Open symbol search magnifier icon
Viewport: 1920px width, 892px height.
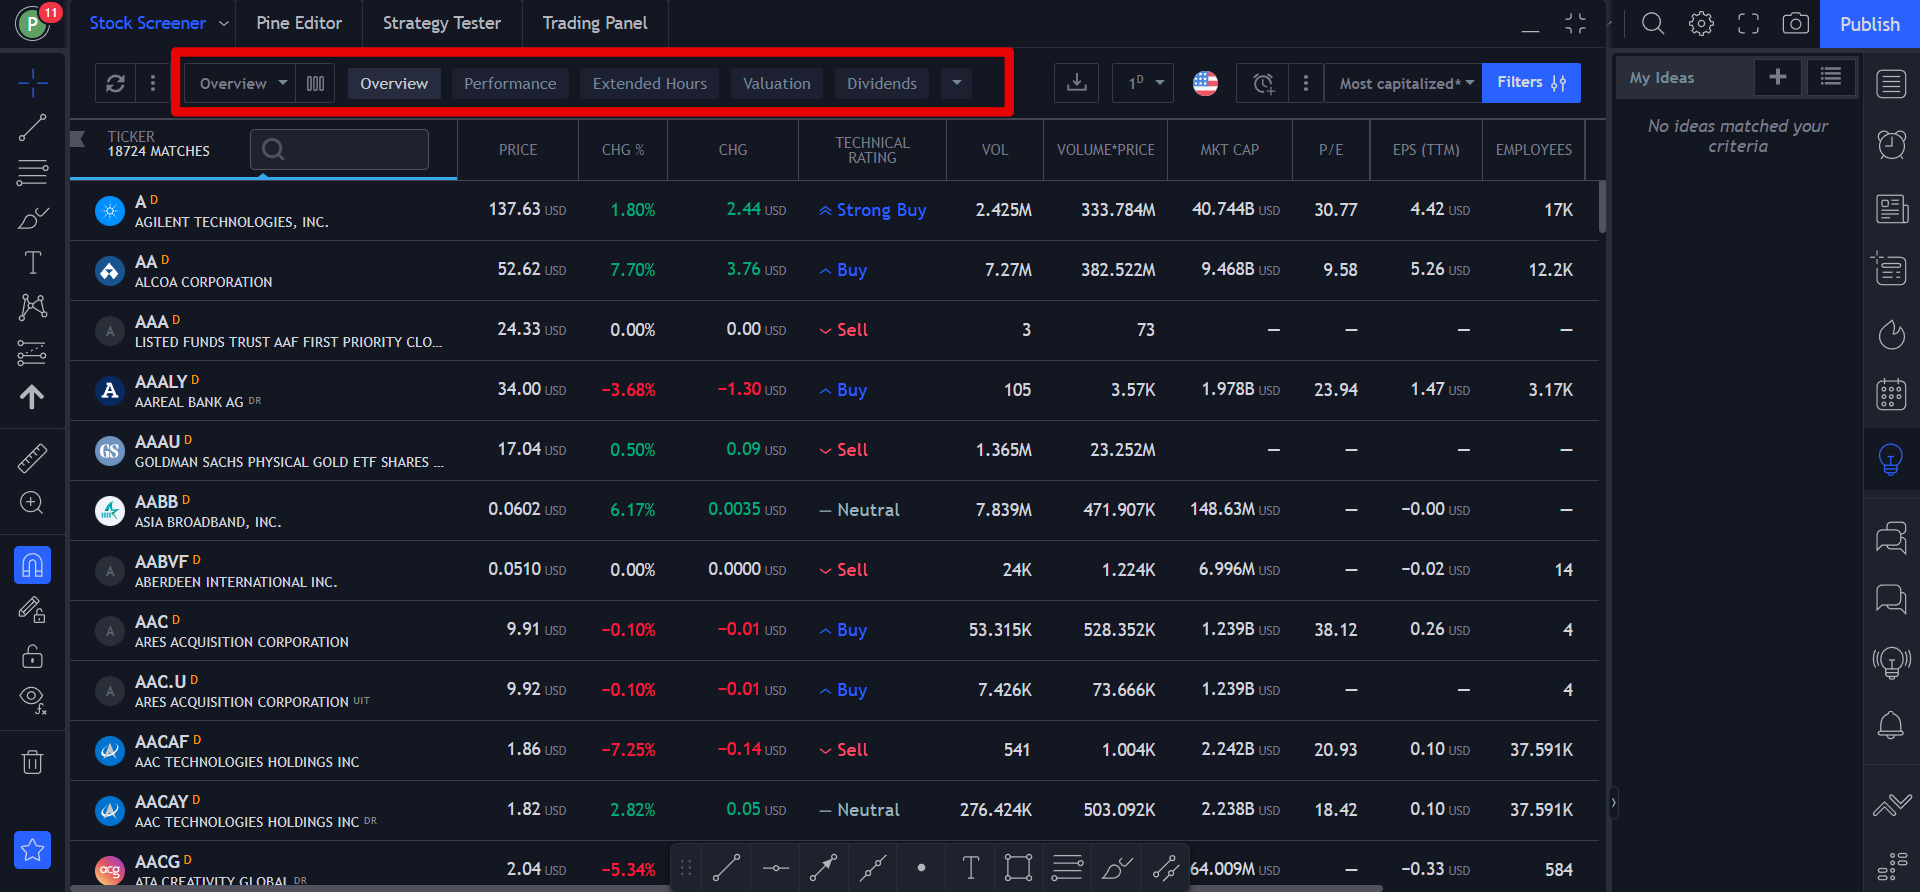(x=1653, y=24)
